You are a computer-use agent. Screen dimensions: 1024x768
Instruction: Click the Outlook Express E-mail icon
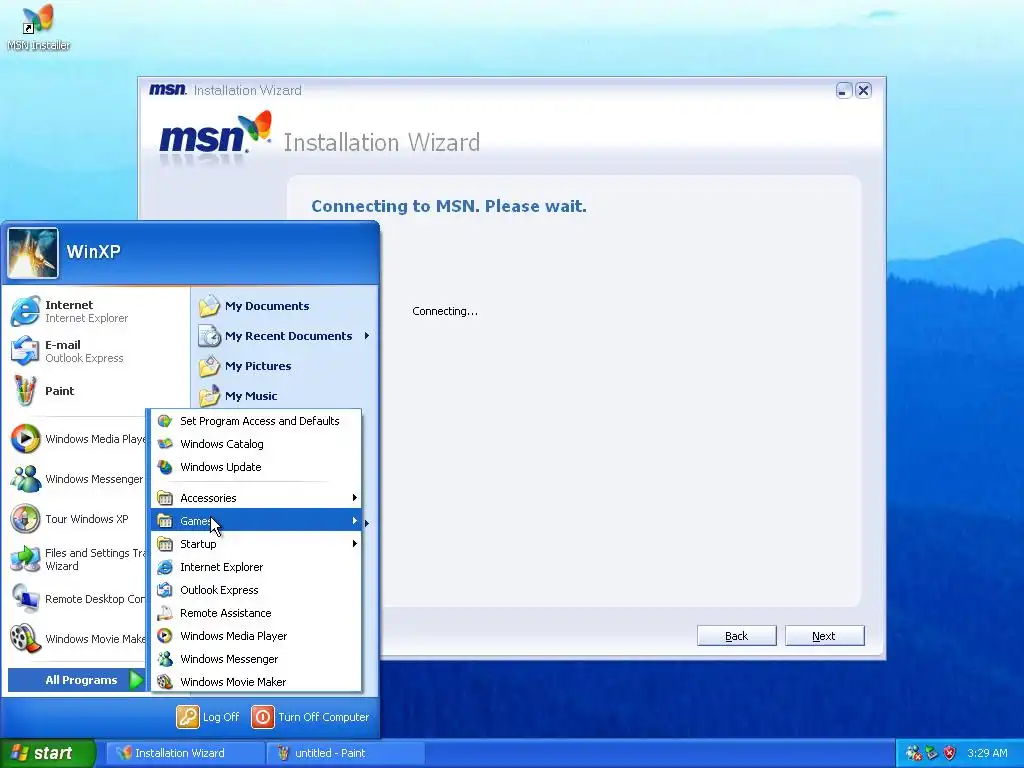click(25, 351)
